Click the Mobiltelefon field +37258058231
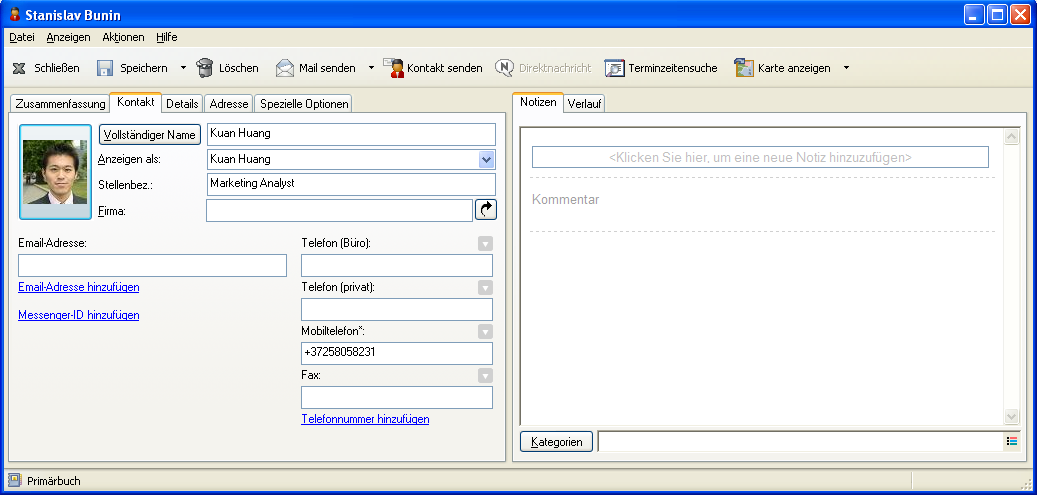The image size is (1037, 495). click(397, 353)
